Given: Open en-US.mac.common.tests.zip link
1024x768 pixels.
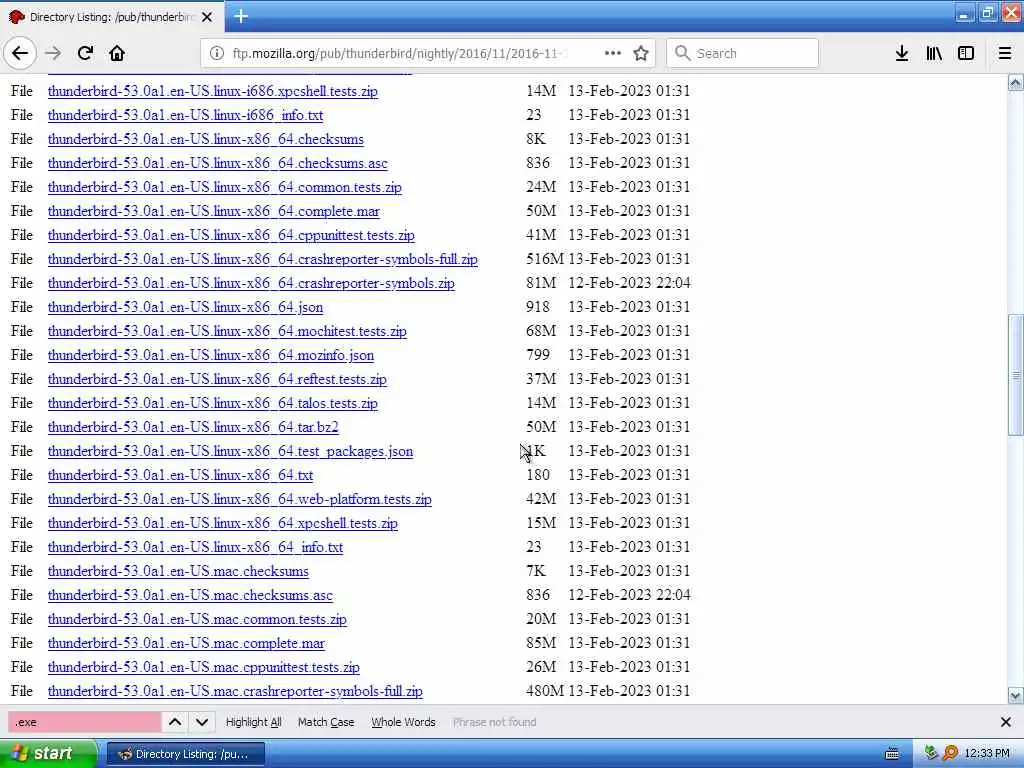Looking at the screenshot, I should pos(197,619).
